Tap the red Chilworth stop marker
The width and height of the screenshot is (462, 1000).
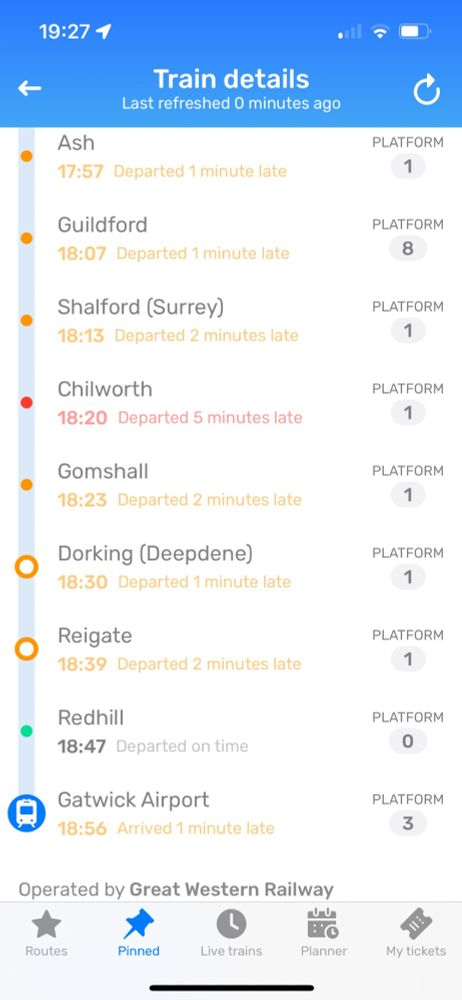click(26, 402)
